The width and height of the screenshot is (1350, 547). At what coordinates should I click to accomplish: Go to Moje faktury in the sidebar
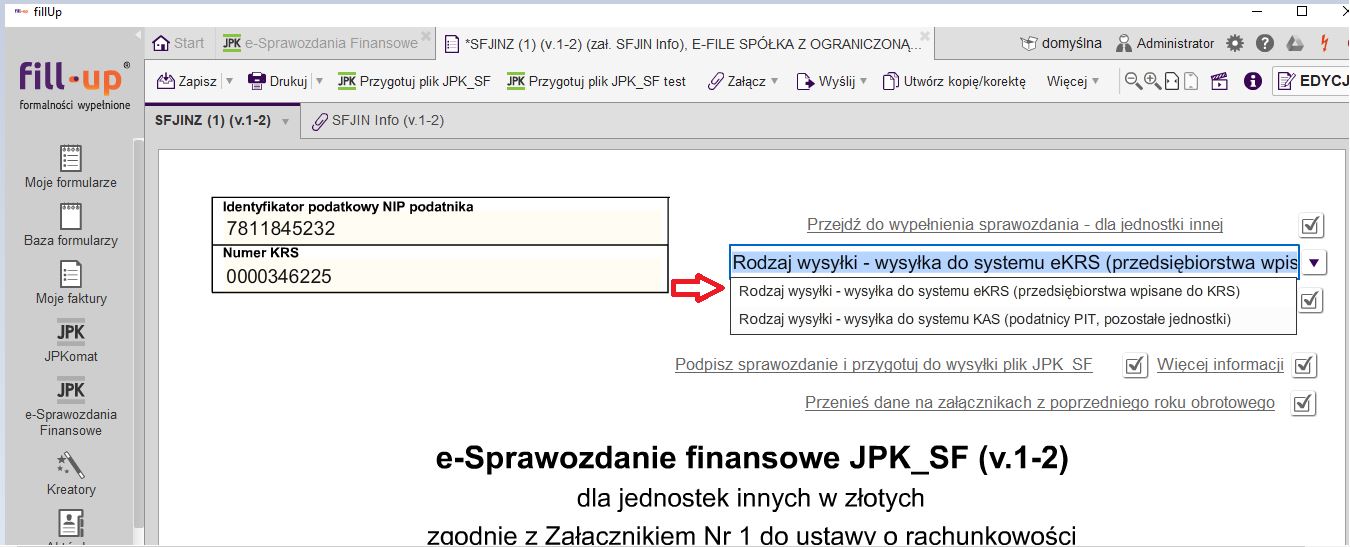pyautogui.click(x=71, y=282)
